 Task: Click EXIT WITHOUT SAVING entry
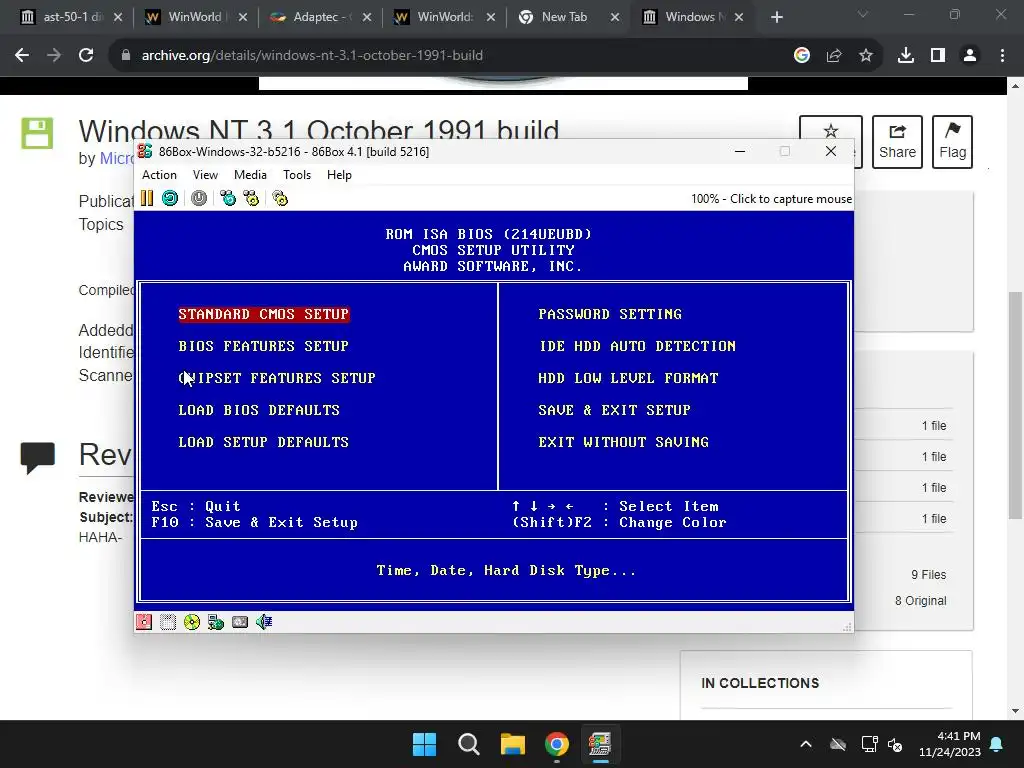[x=624, y=442]
